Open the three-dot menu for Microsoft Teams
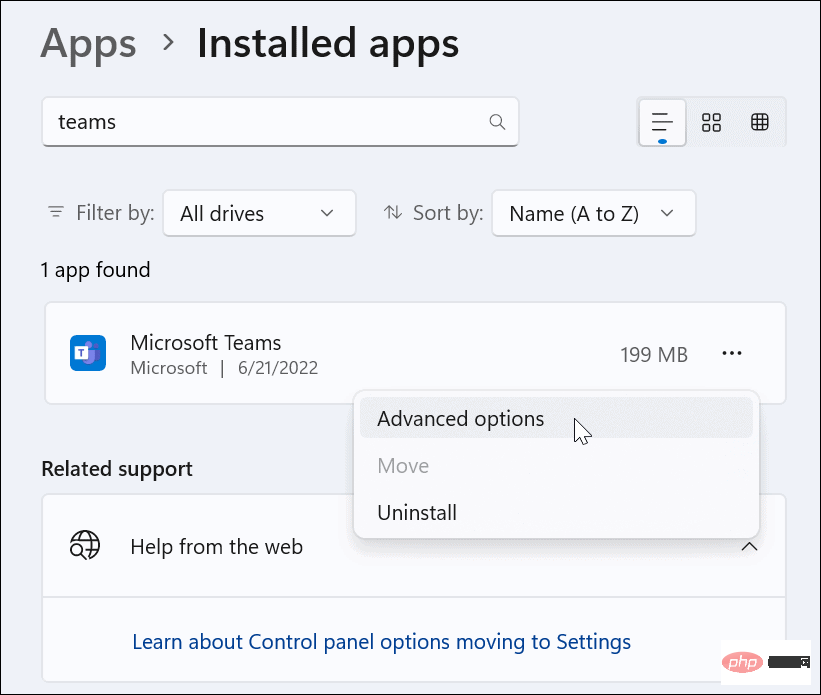The height and width of the screenshot is (695, 821). [x=731, y=353]
